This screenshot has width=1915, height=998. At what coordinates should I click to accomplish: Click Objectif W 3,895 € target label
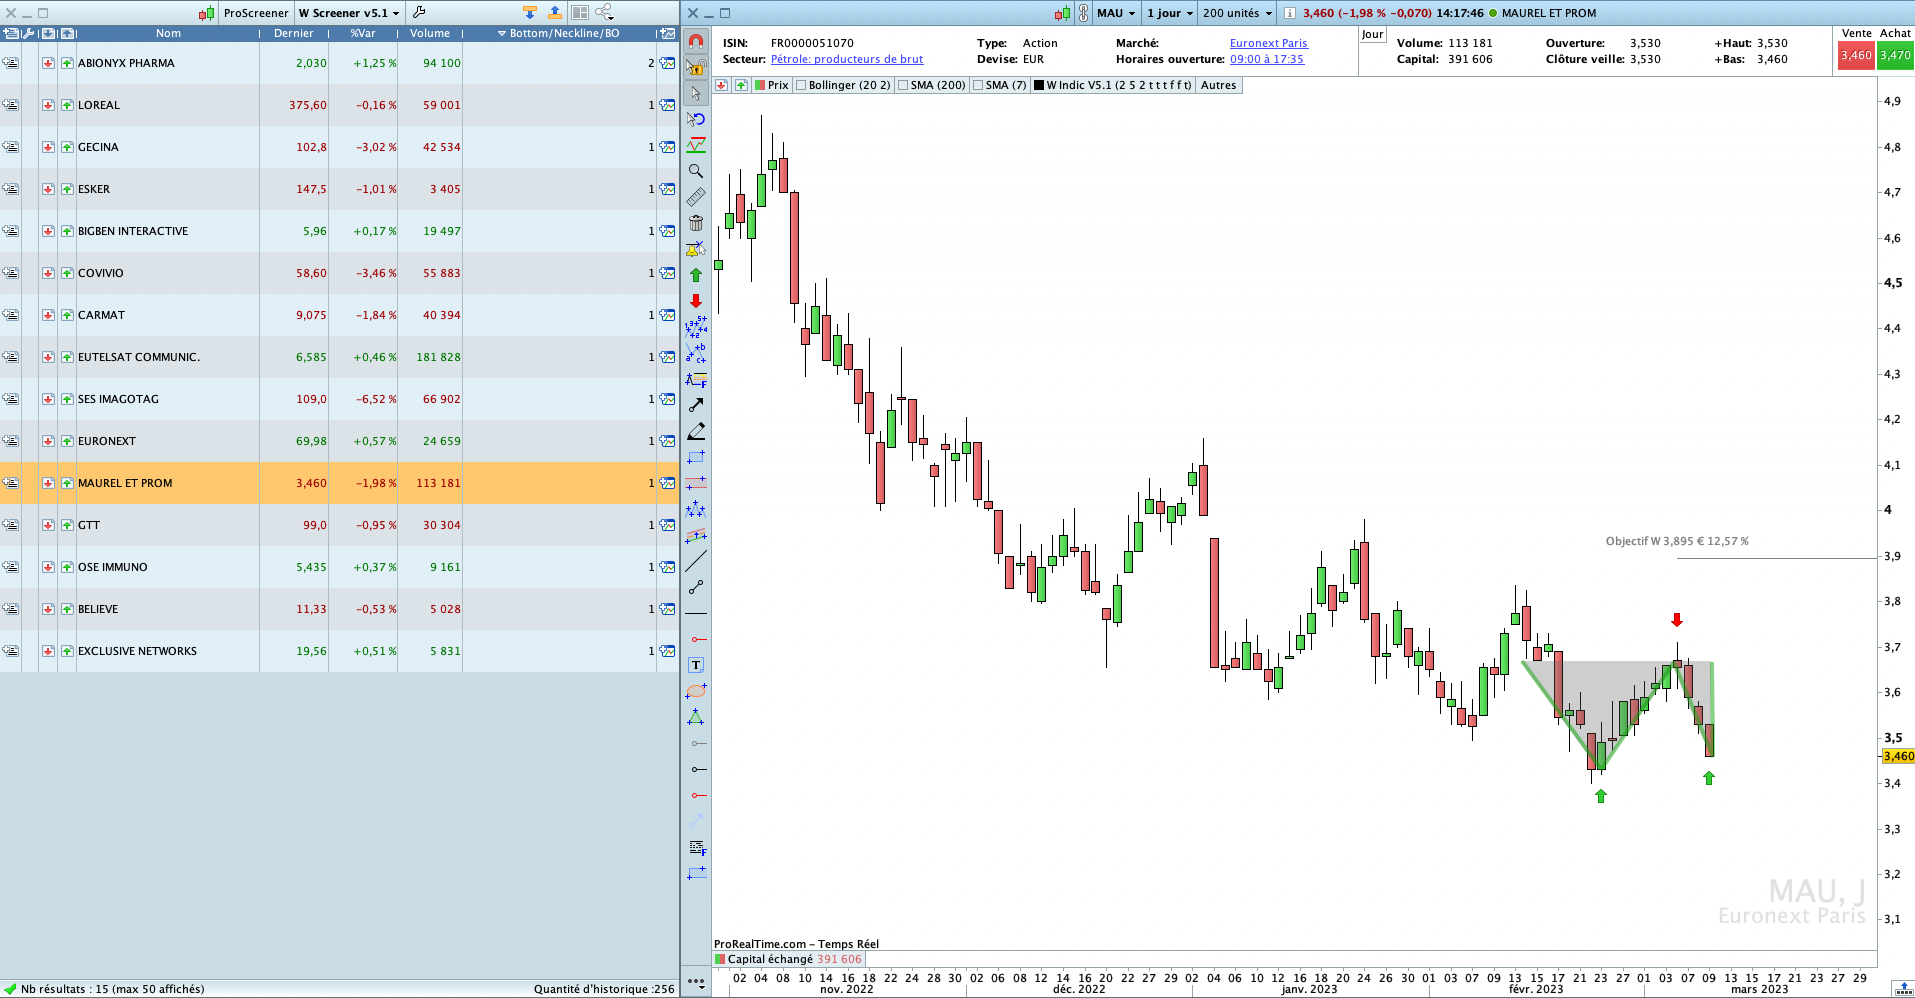(1677, 541)
